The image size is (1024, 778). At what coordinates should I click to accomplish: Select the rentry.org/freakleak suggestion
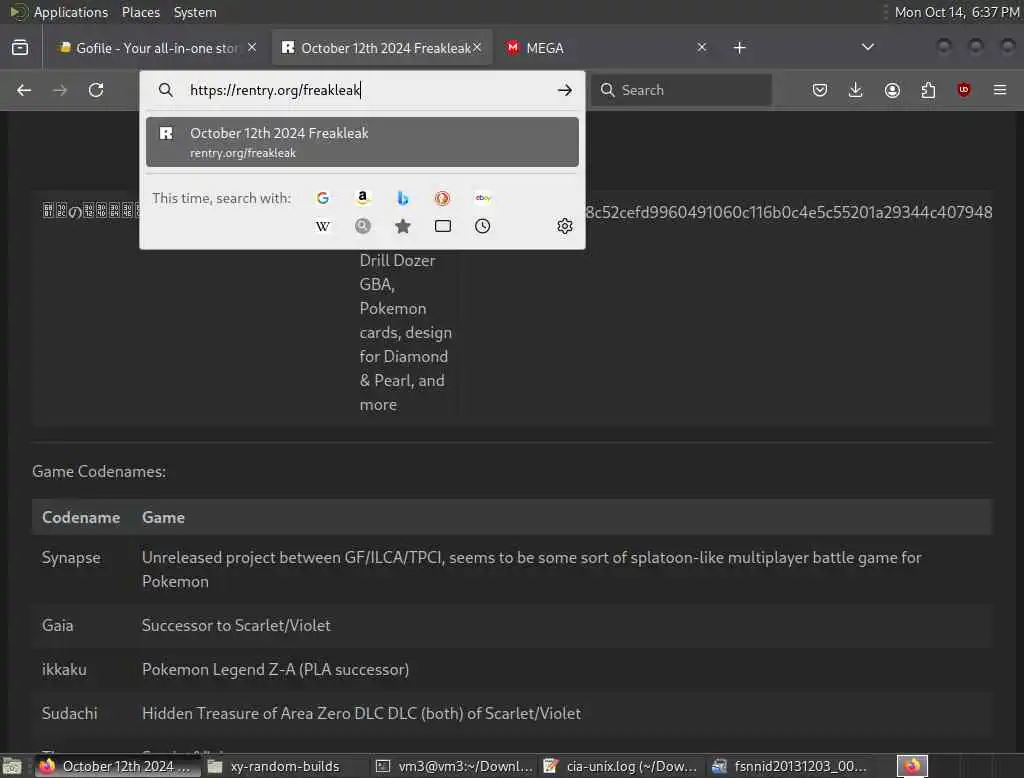click(x=362, y=142)
